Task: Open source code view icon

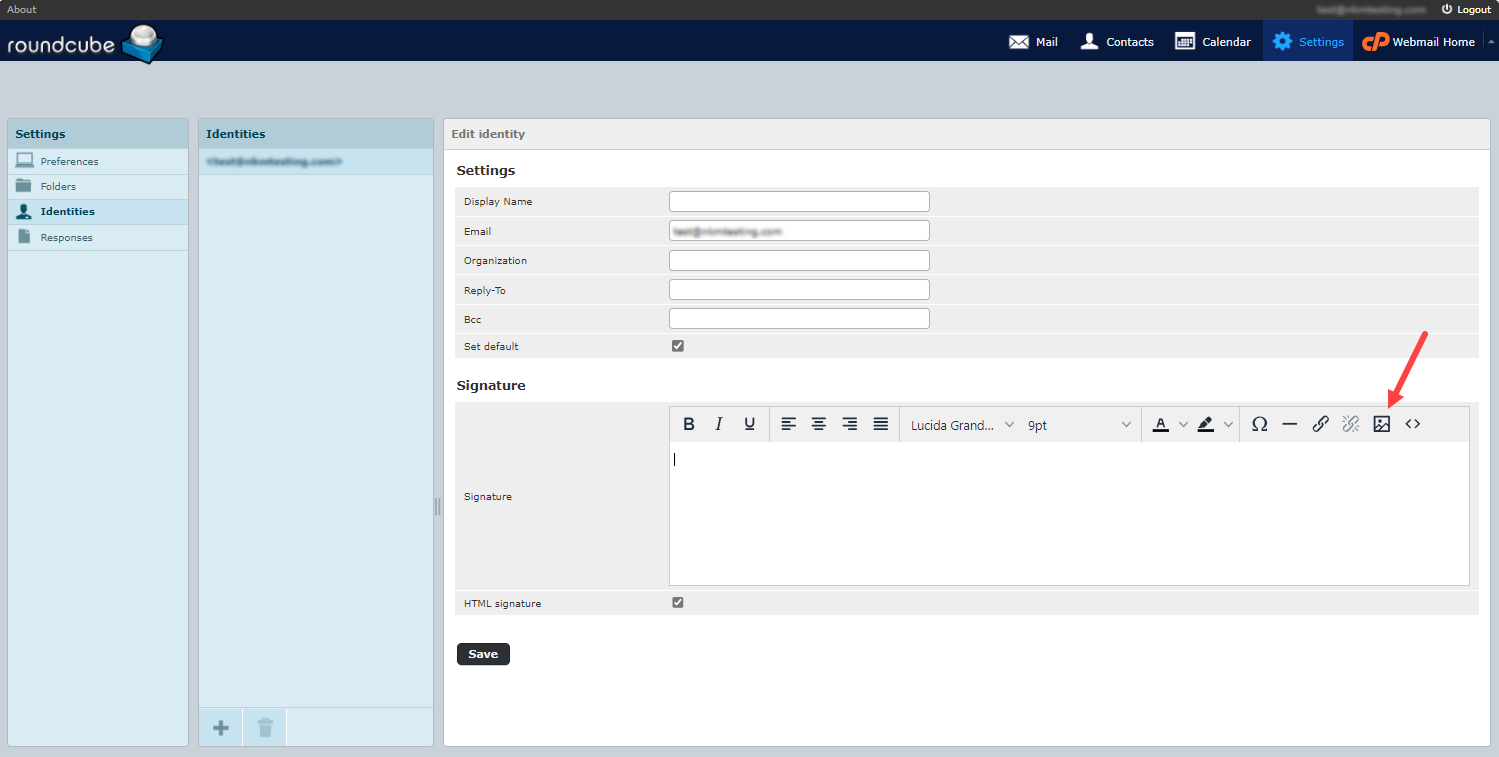Action: point(1412,424)
